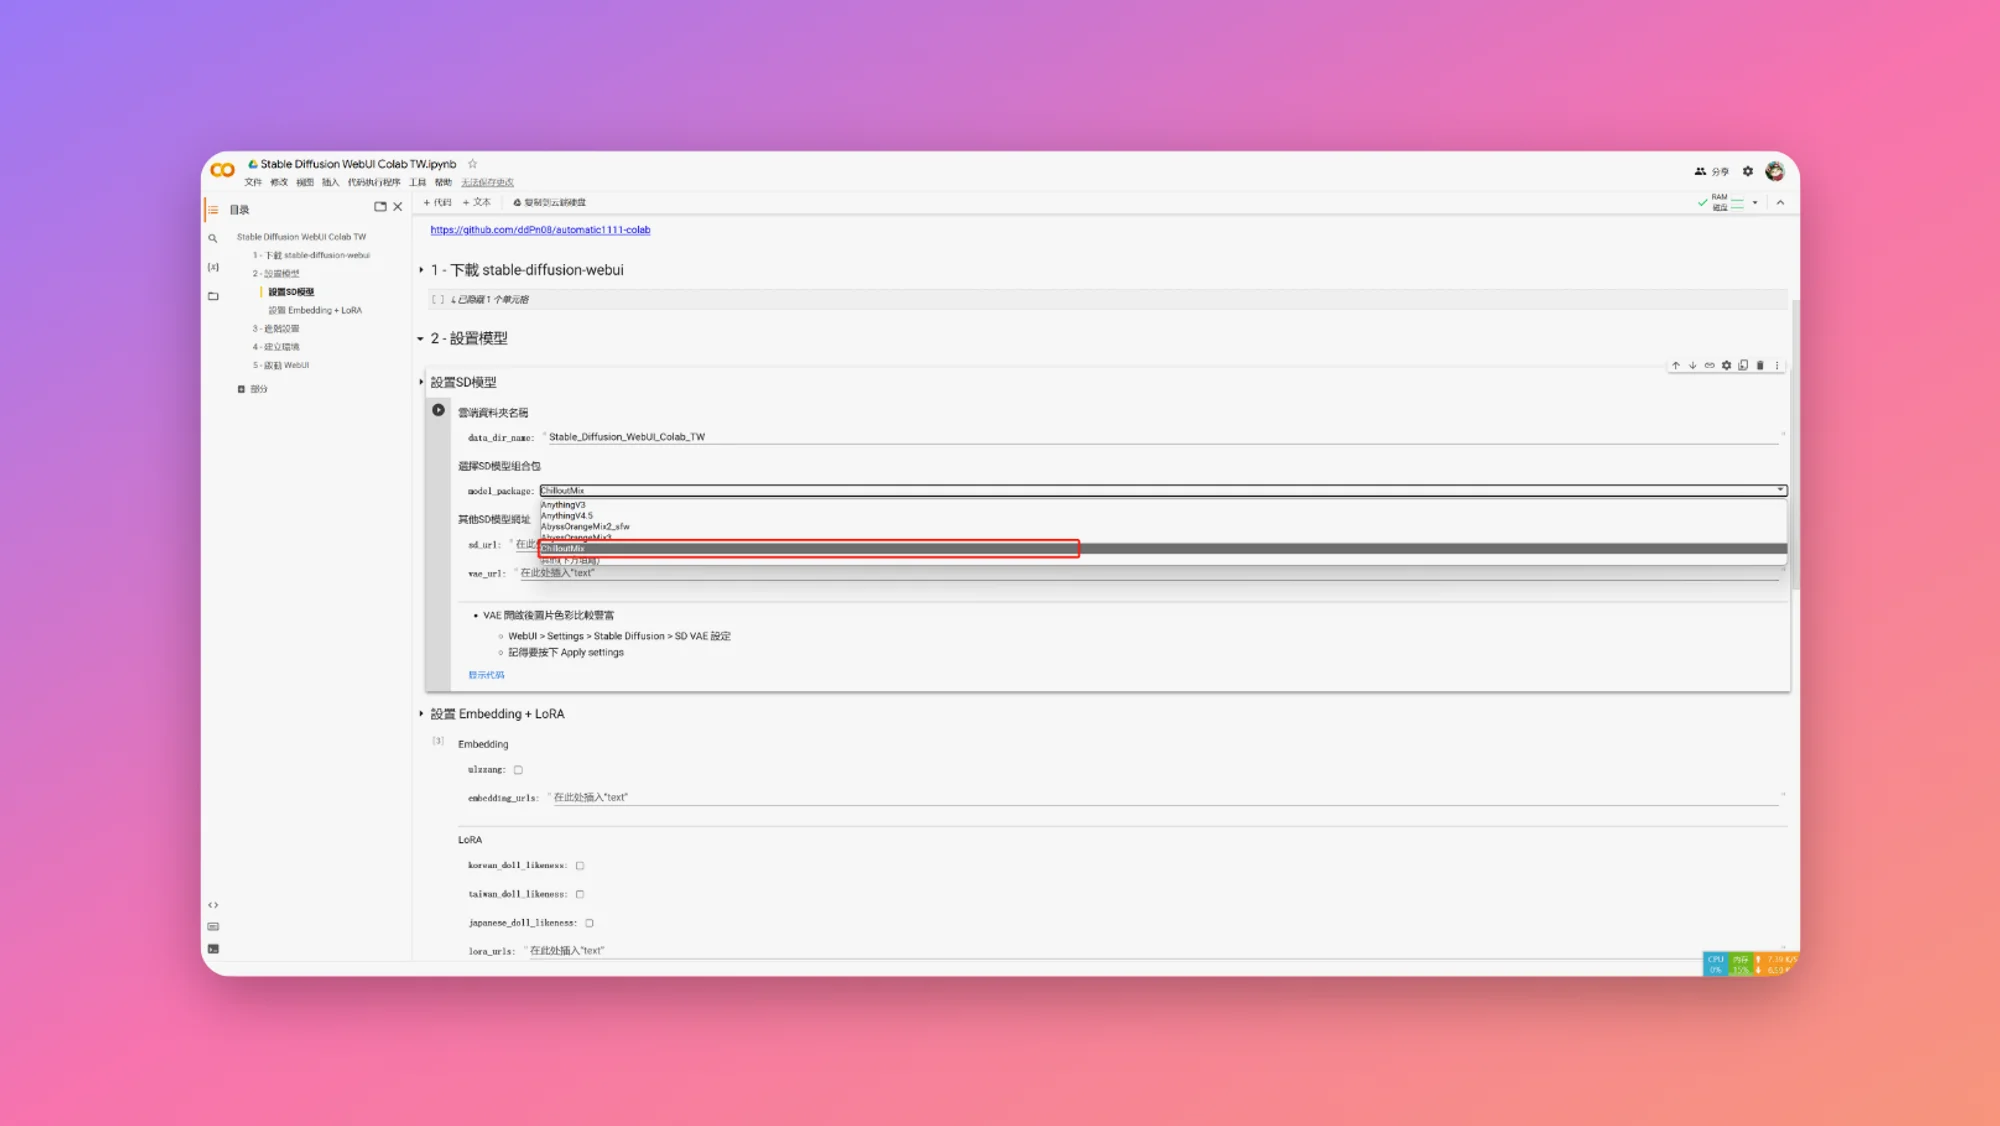Open the command palette icon
The height and width of the screenshot is (1126, 2000).
pyautogui.click(x=213, y=927)
